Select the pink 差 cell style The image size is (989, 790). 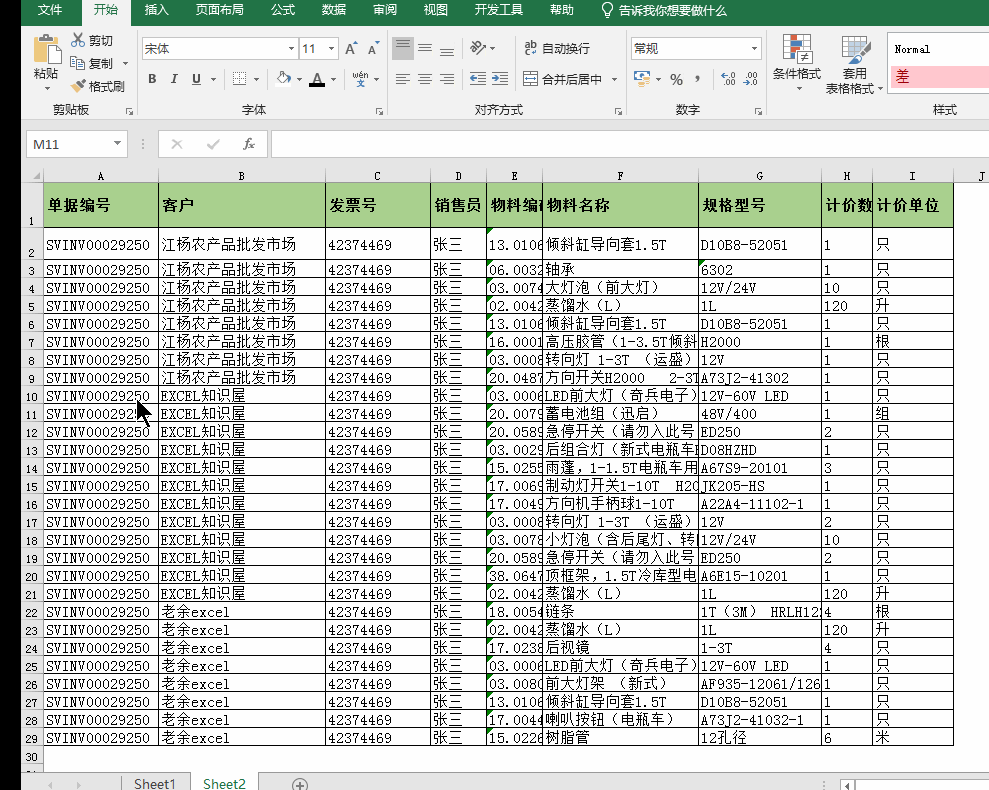click(938, 77)
